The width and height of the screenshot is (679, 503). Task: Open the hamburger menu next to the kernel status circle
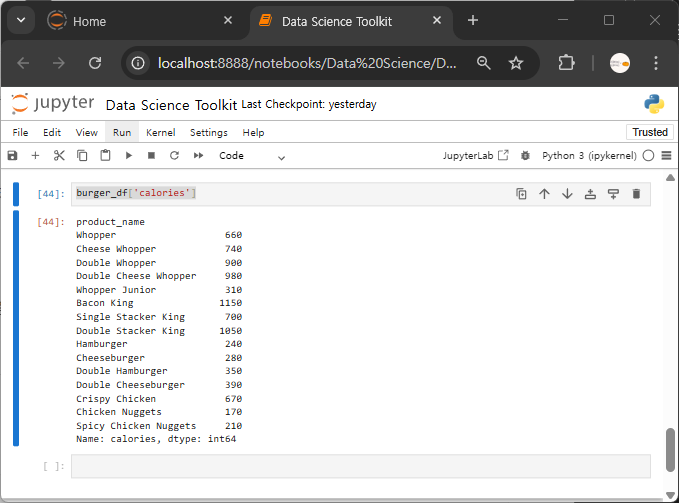coord(666,155)
